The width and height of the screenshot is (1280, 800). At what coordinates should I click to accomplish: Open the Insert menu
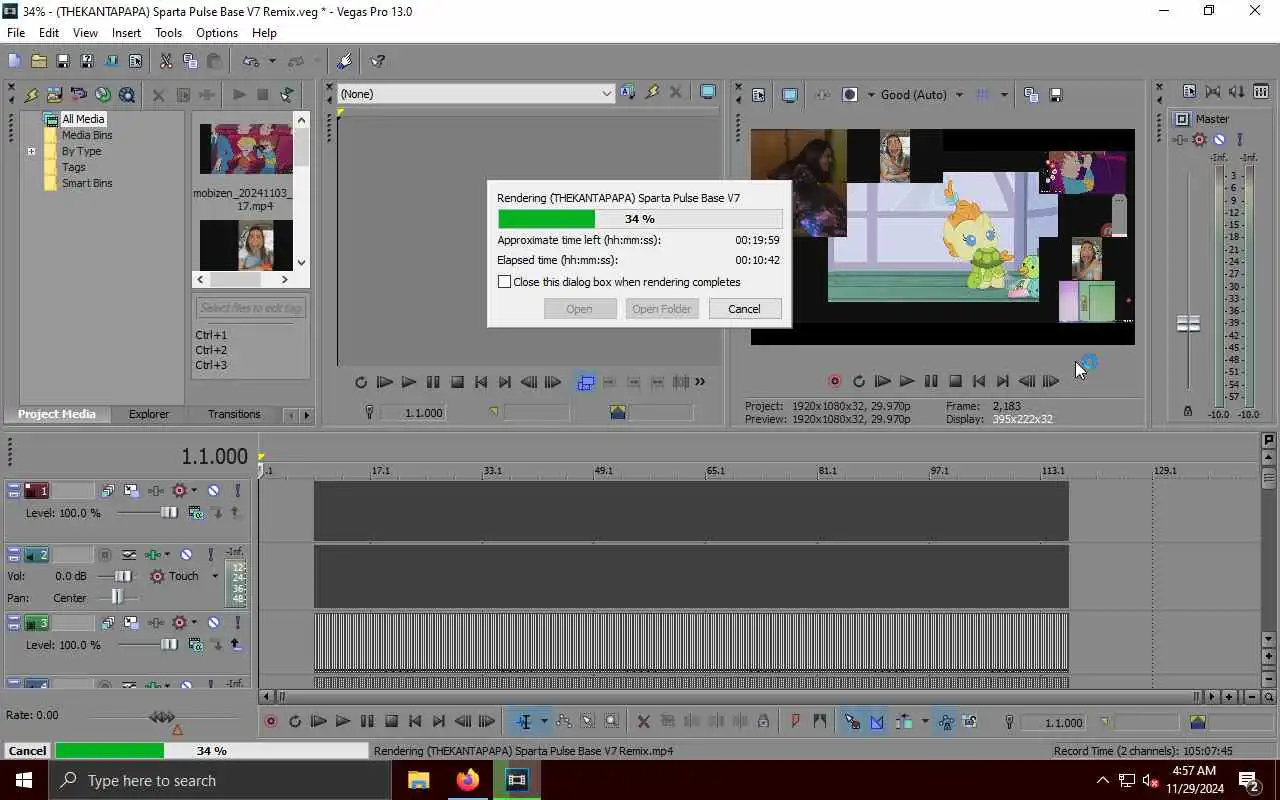tap(126, 33)
